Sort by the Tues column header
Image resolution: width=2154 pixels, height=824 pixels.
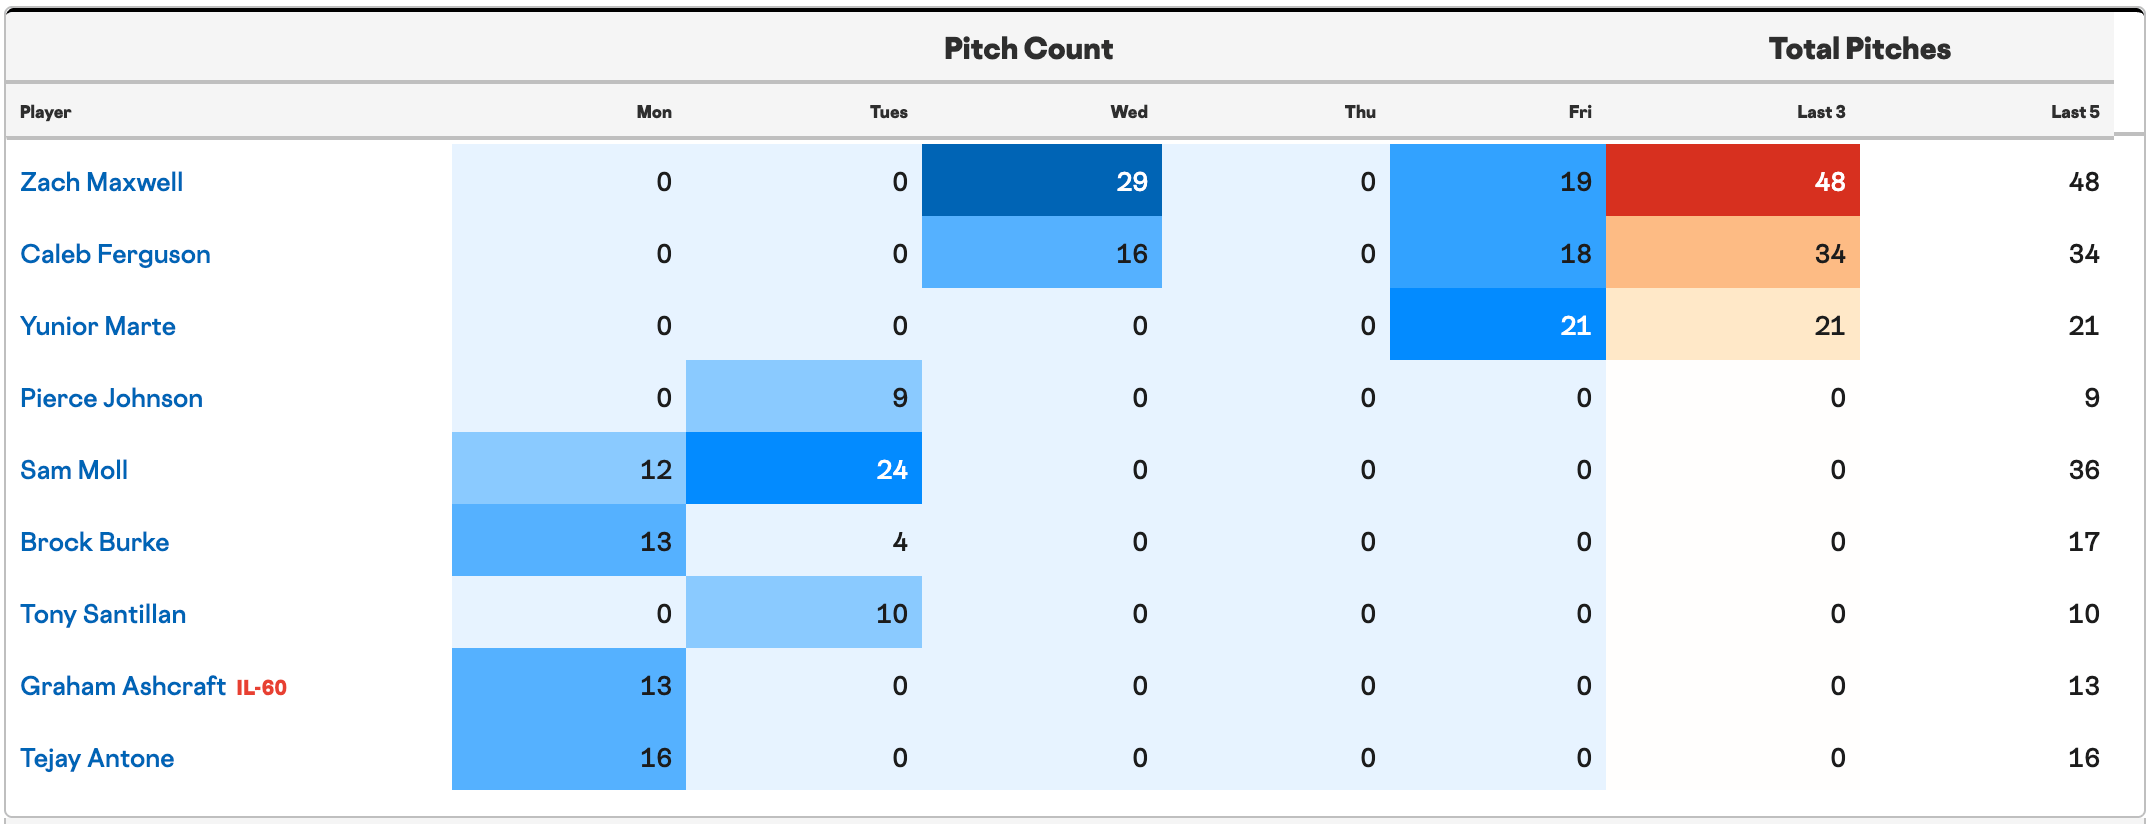tap(889, 112)
